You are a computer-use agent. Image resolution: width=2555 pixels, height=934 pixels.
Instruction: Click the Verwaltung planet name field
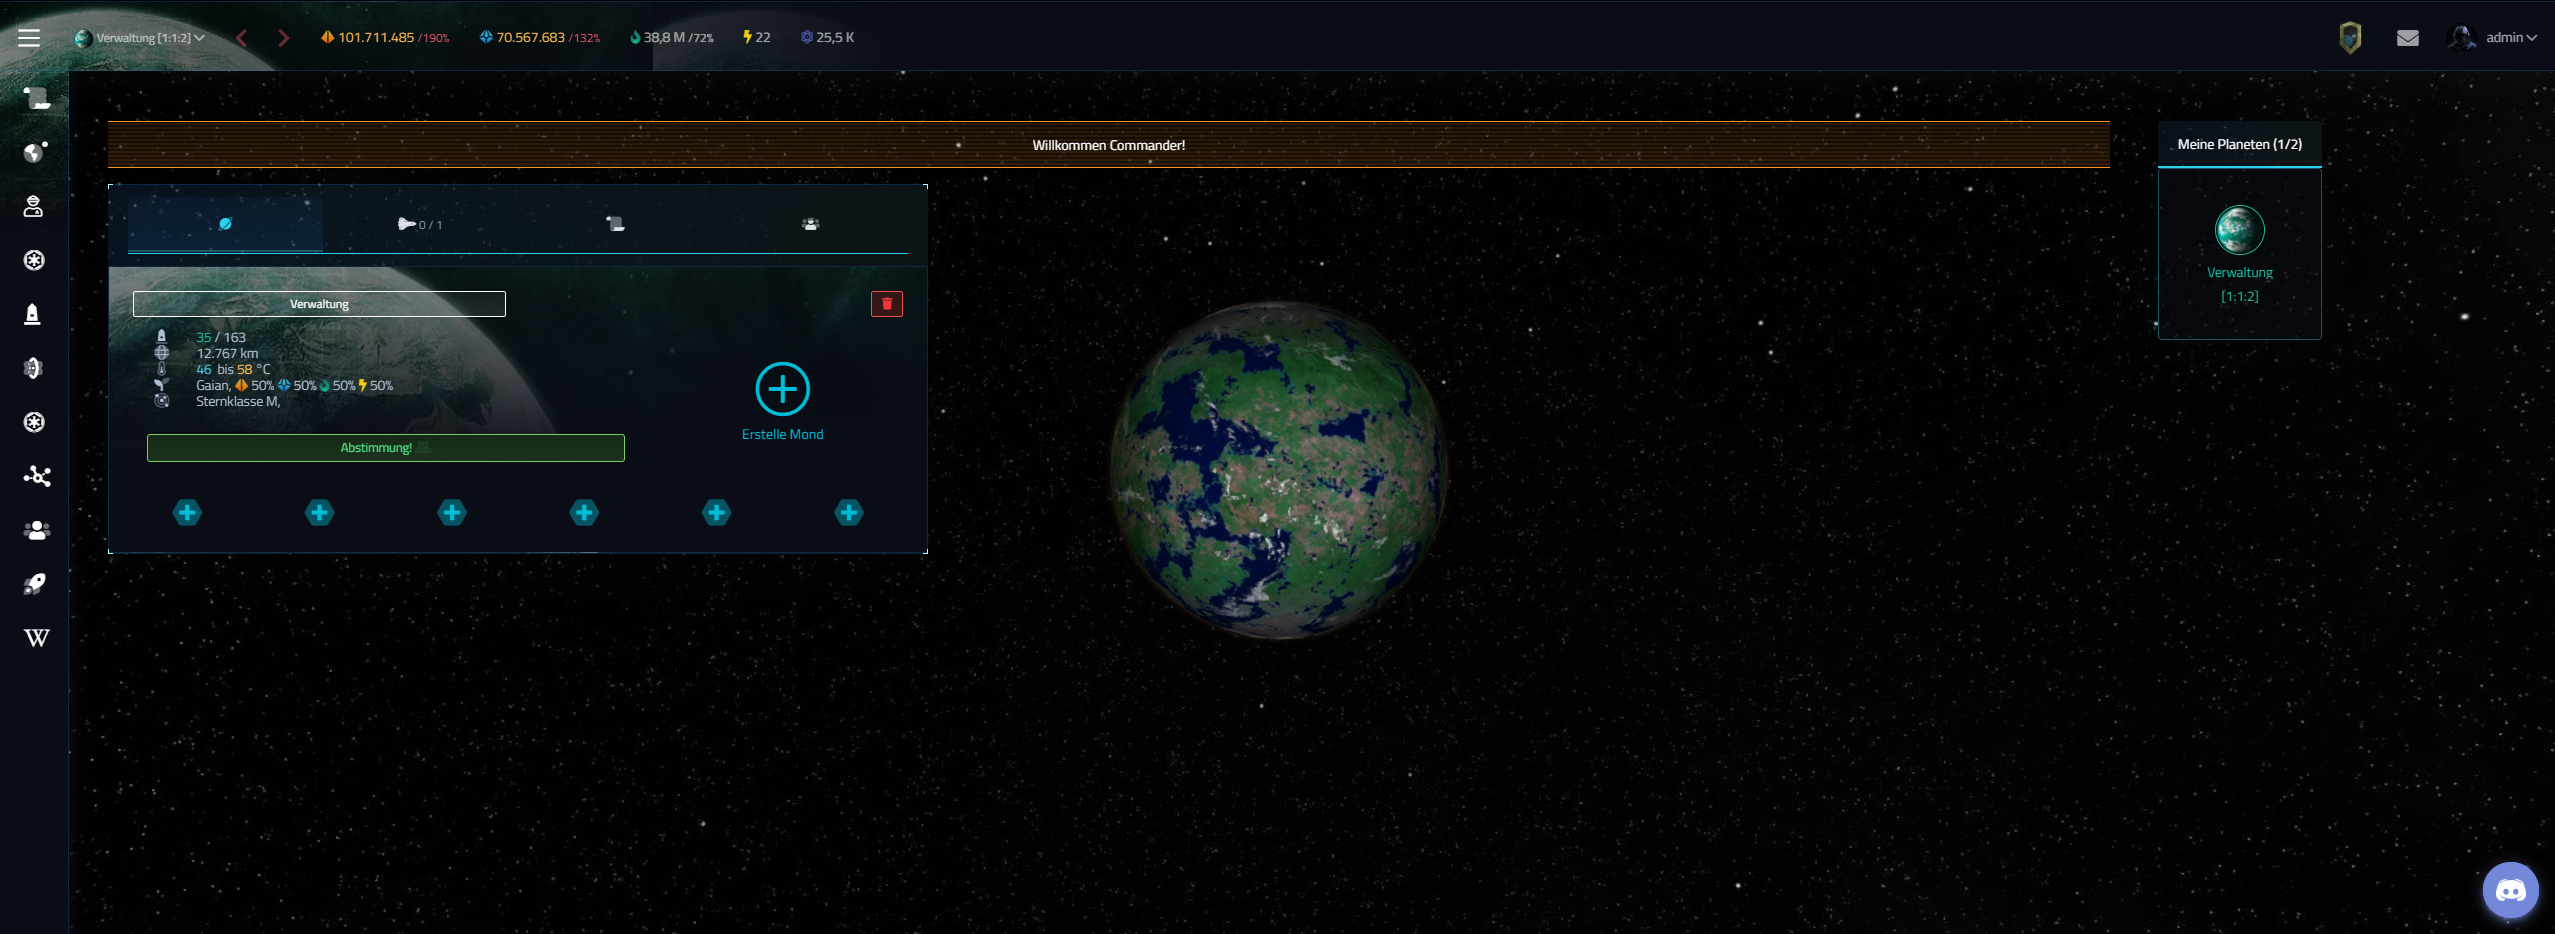click(319, 304)
